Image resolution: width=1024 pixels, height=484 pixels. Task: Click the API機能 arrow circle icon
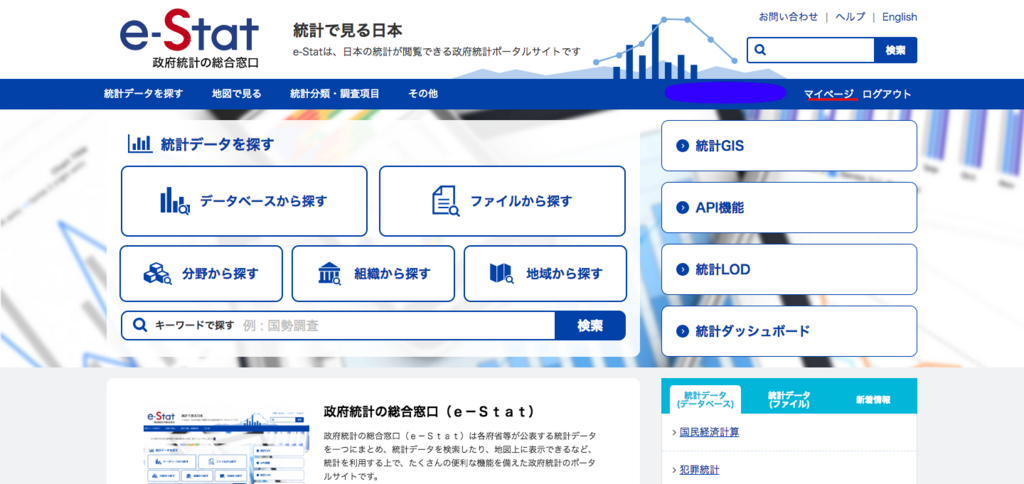click(682, 208)
